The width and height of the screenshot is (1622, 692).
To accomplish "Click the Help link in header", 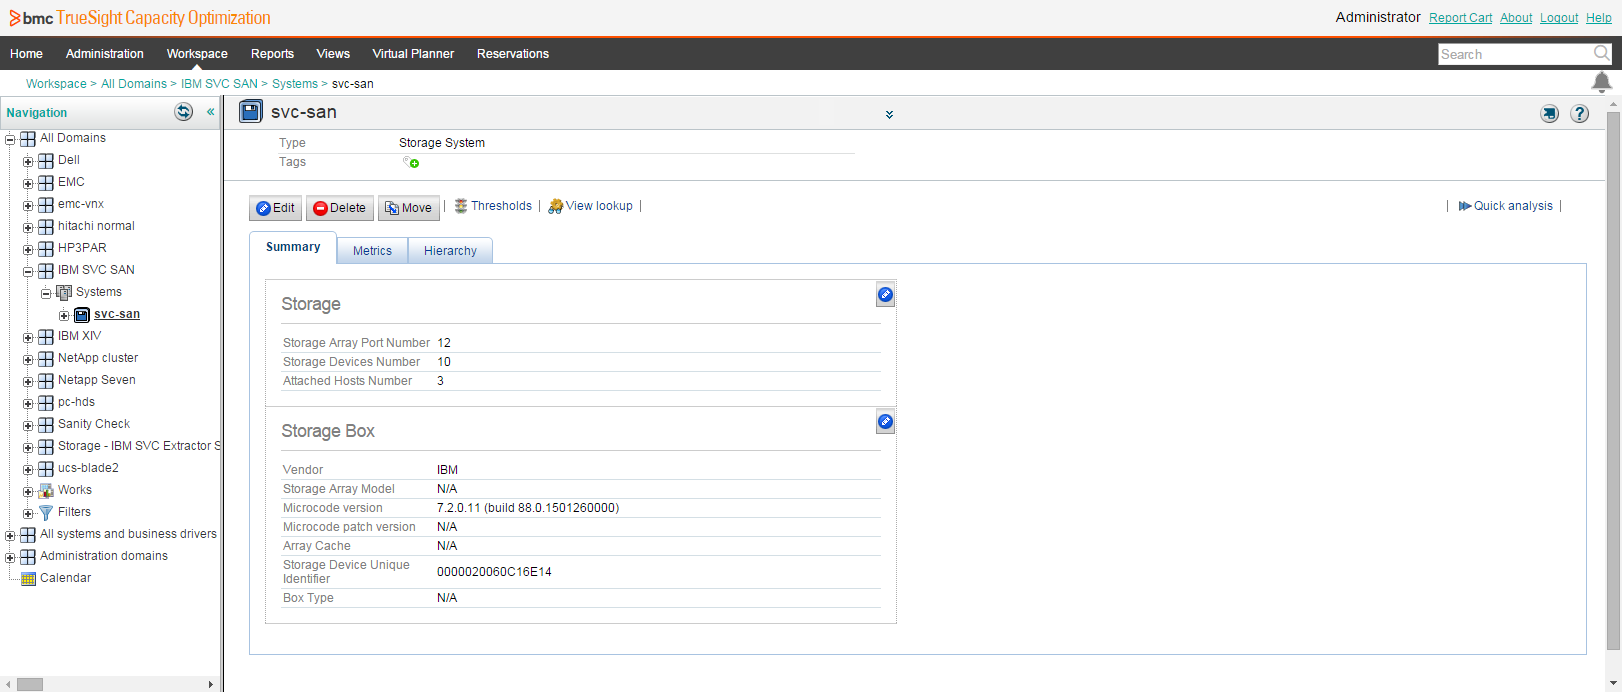I will 1599,18.
